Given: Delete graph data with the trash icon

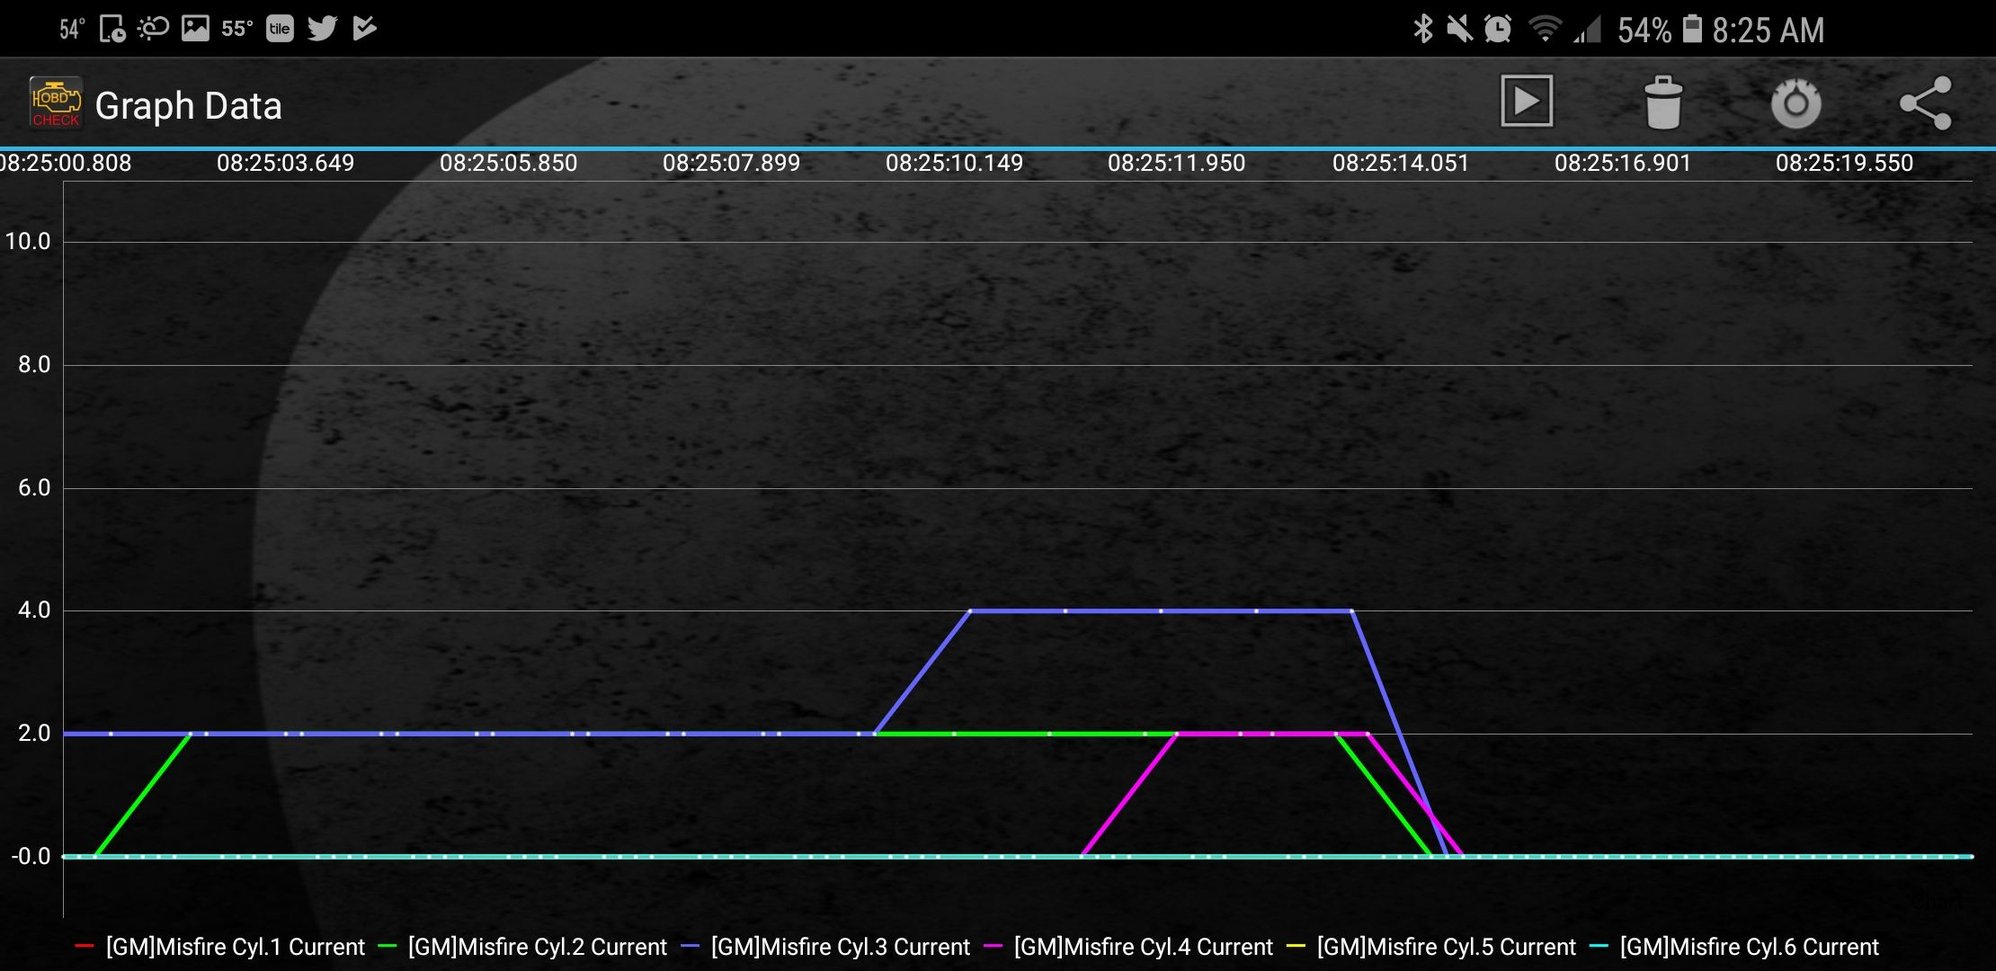Looking at the screenshot, I should [1663, 102].
